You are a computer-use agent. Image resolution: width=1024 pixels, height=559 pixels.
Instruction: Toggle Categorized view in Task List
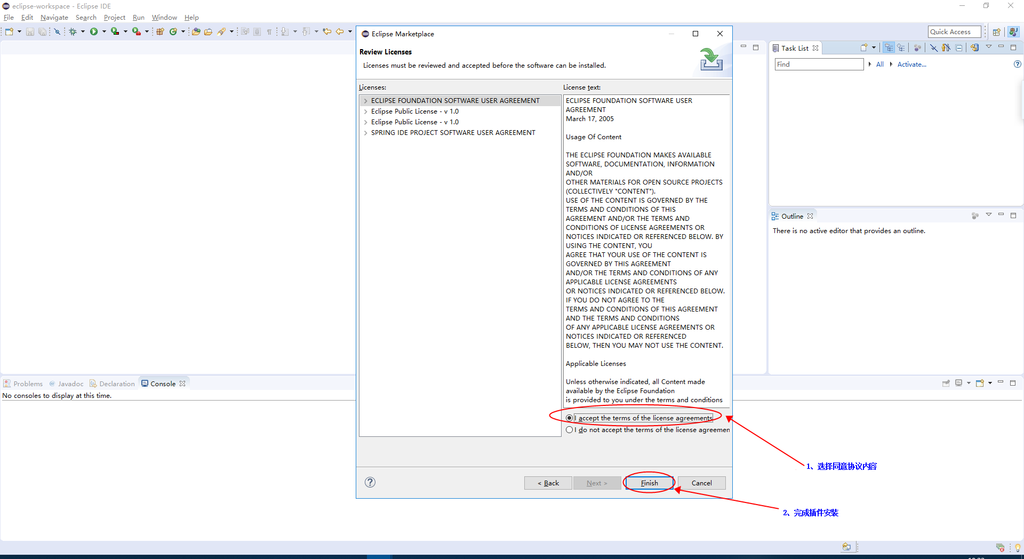pyautogui.click(x=889, y=48)
